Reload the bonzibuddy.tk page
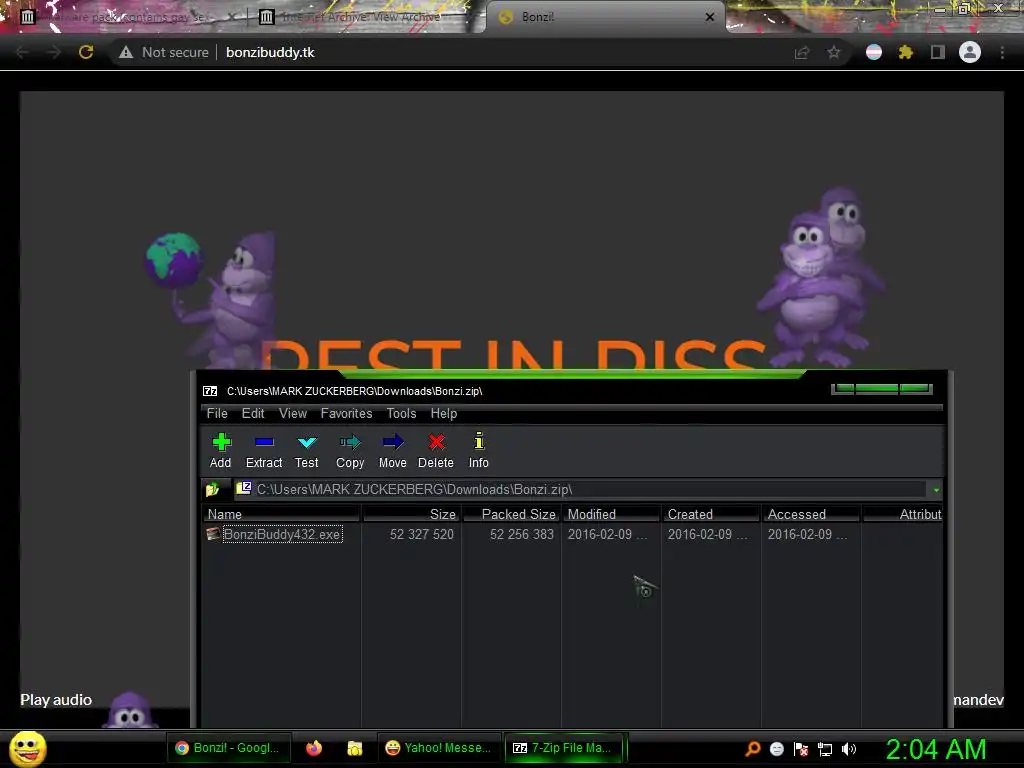Viewport: 1024px width, 768px height. tap(86, 52)
